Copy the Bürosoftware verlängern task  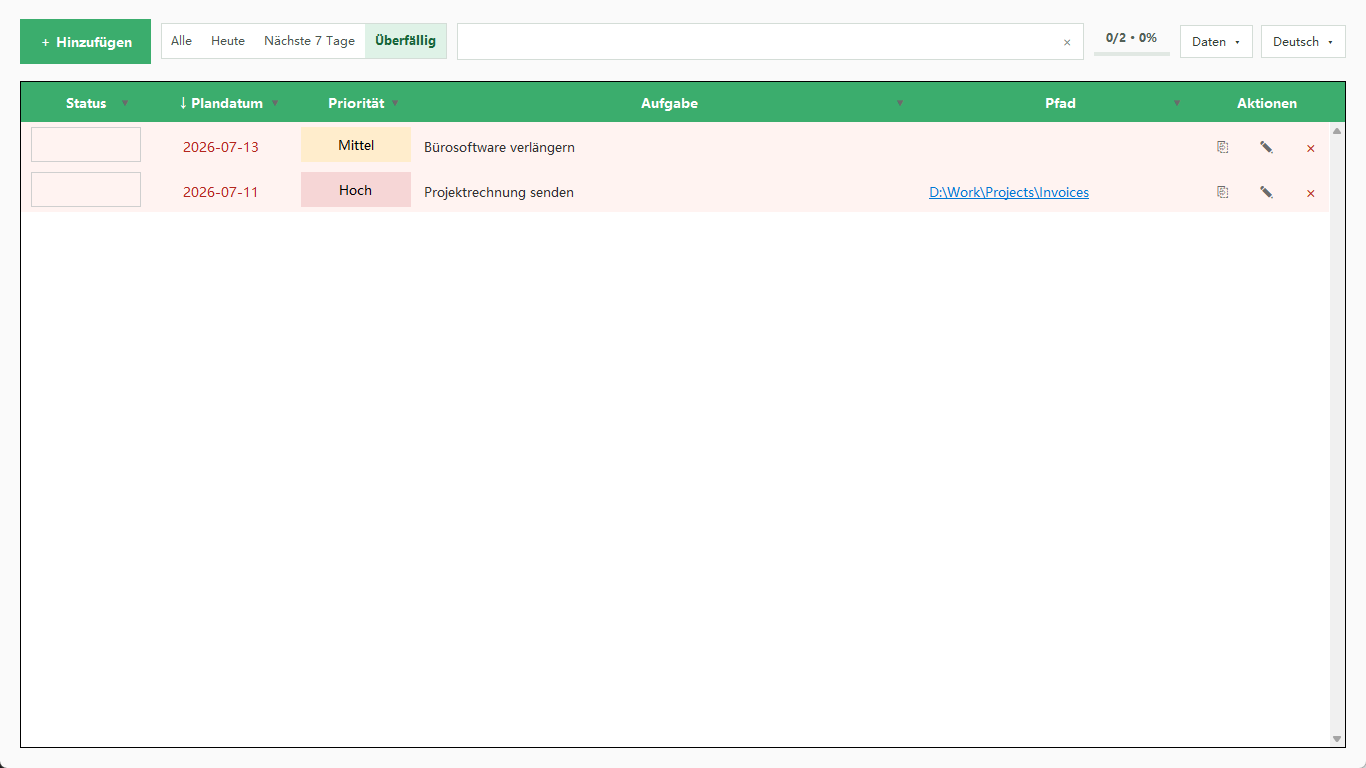click(1222, 147)
